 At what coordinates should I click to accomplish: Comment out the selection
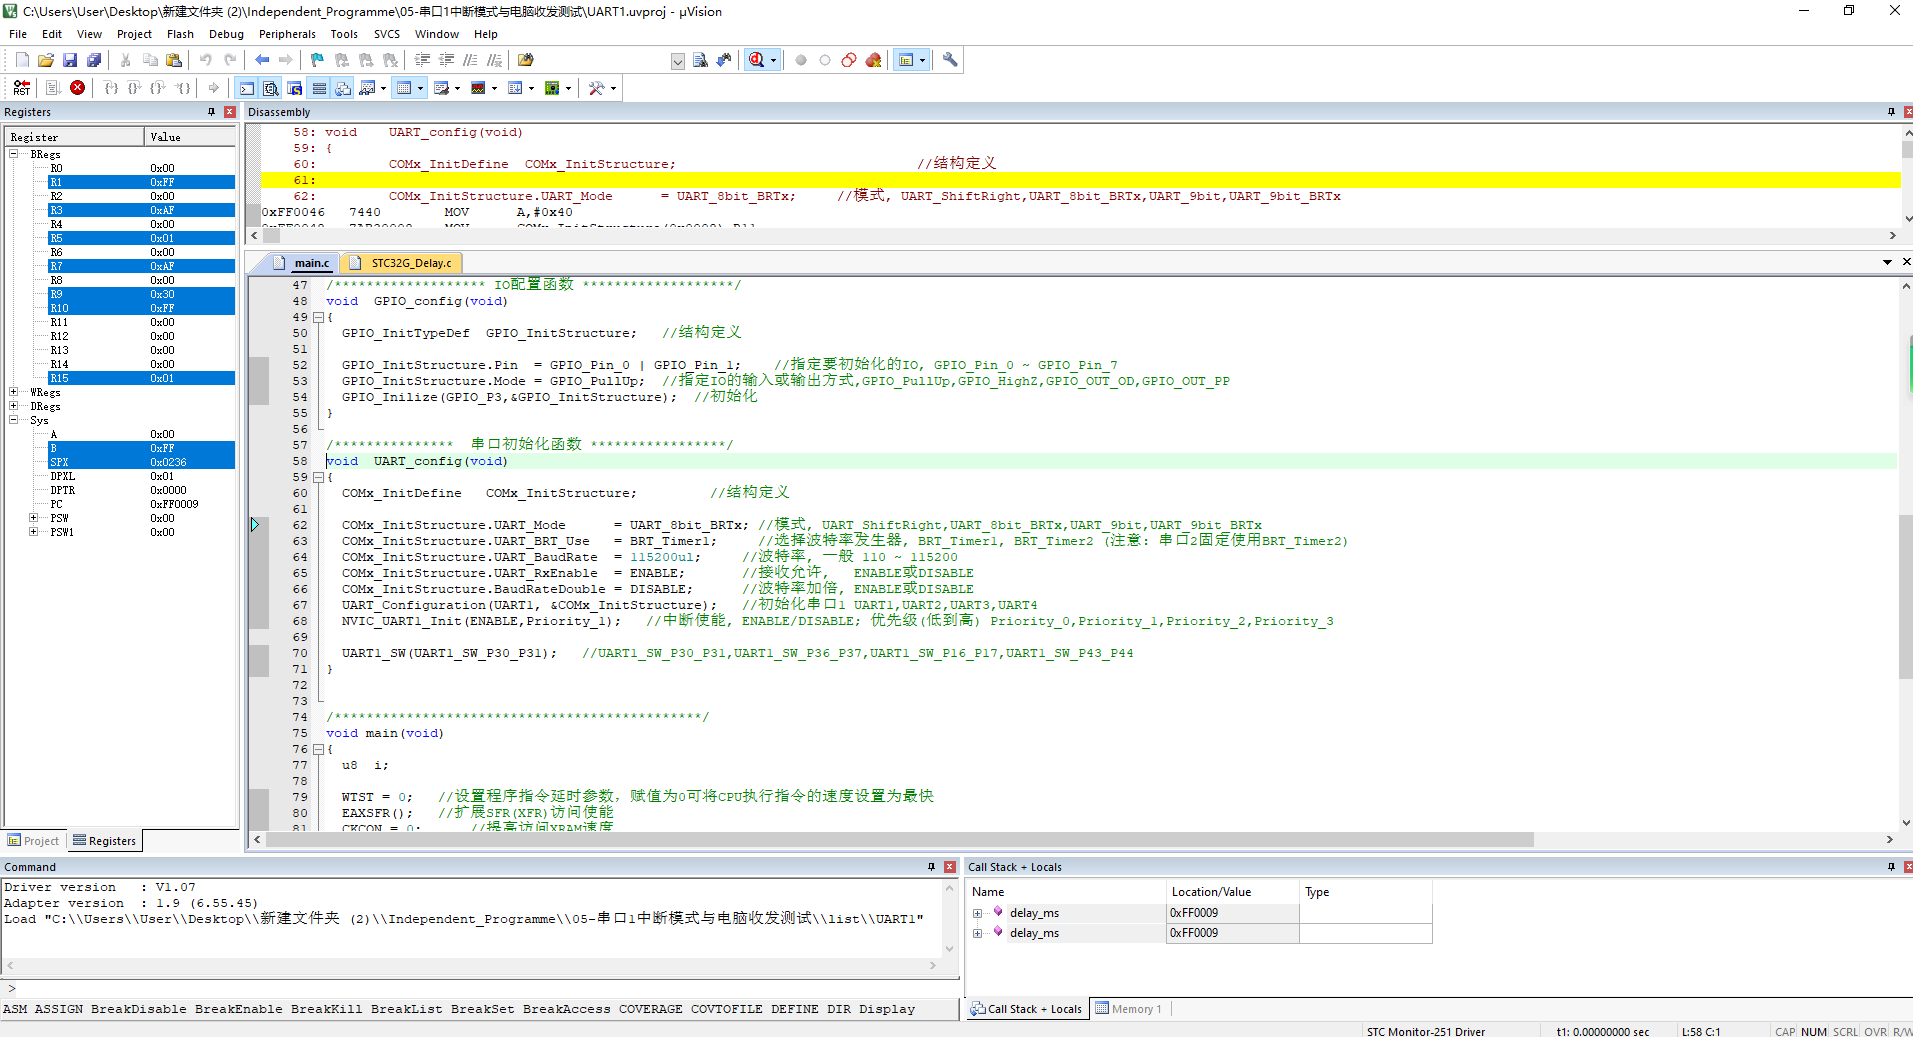pyautogui.click(x=470, y=60)
